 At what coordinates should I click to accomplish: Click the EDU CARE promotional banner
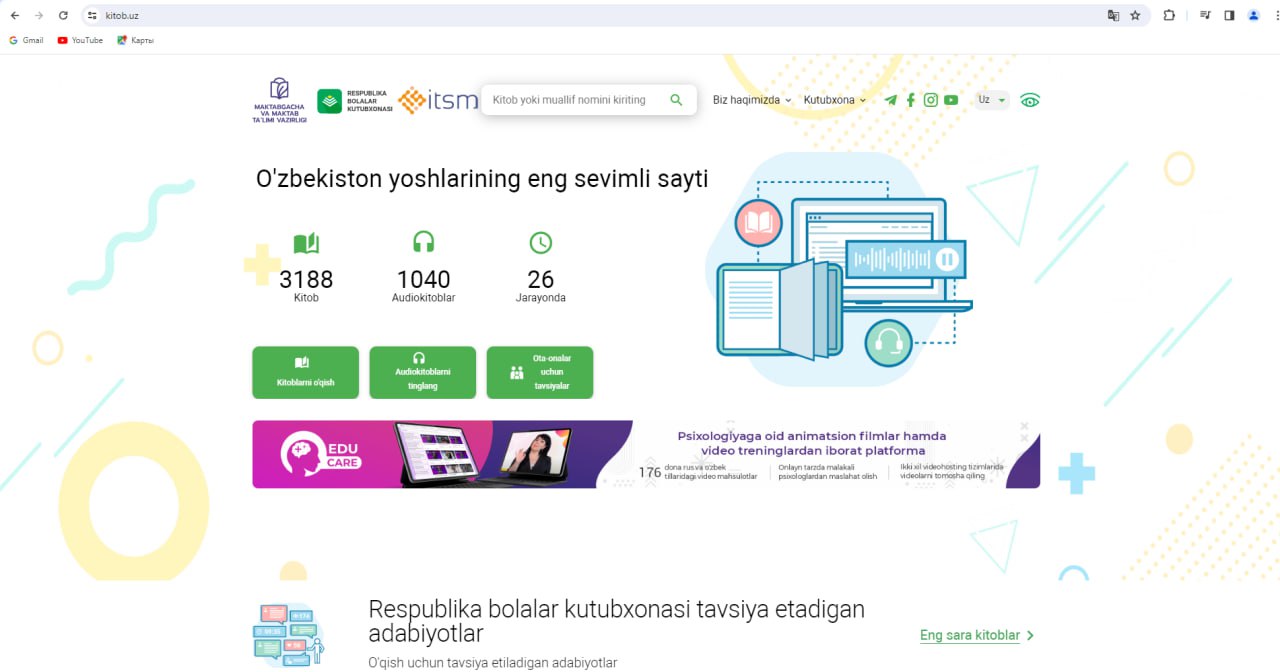[645, 454]
